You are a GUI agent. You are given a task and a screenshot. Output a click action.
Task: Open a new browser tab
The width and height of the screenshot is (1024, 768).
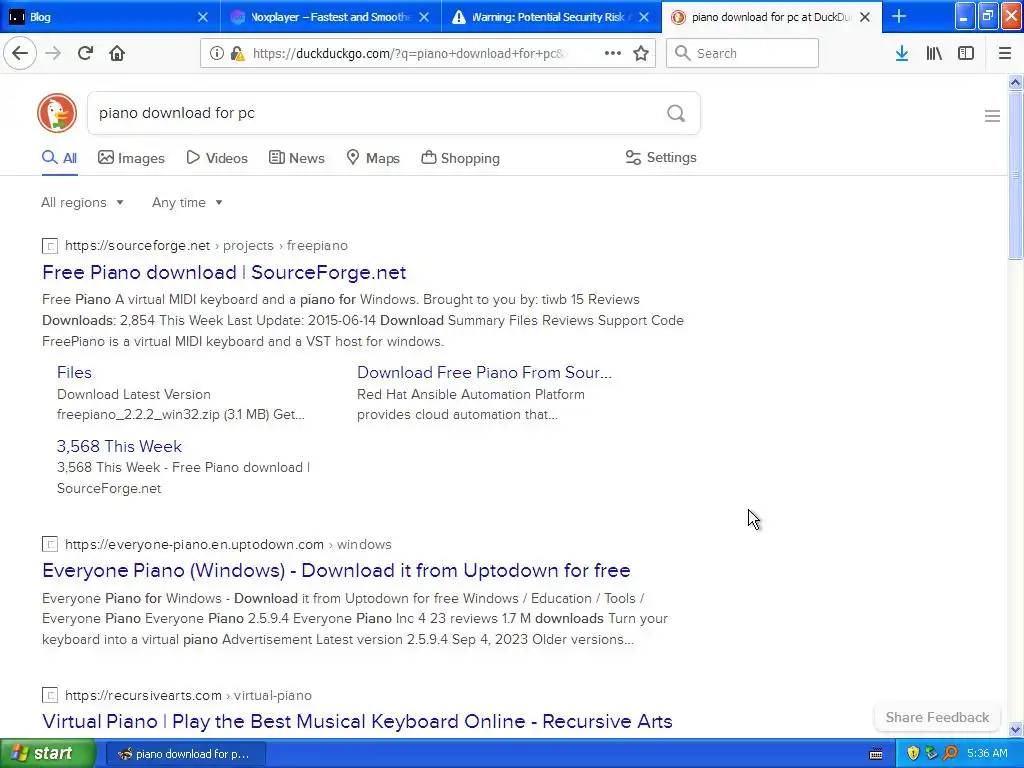[x=899, y=16]
